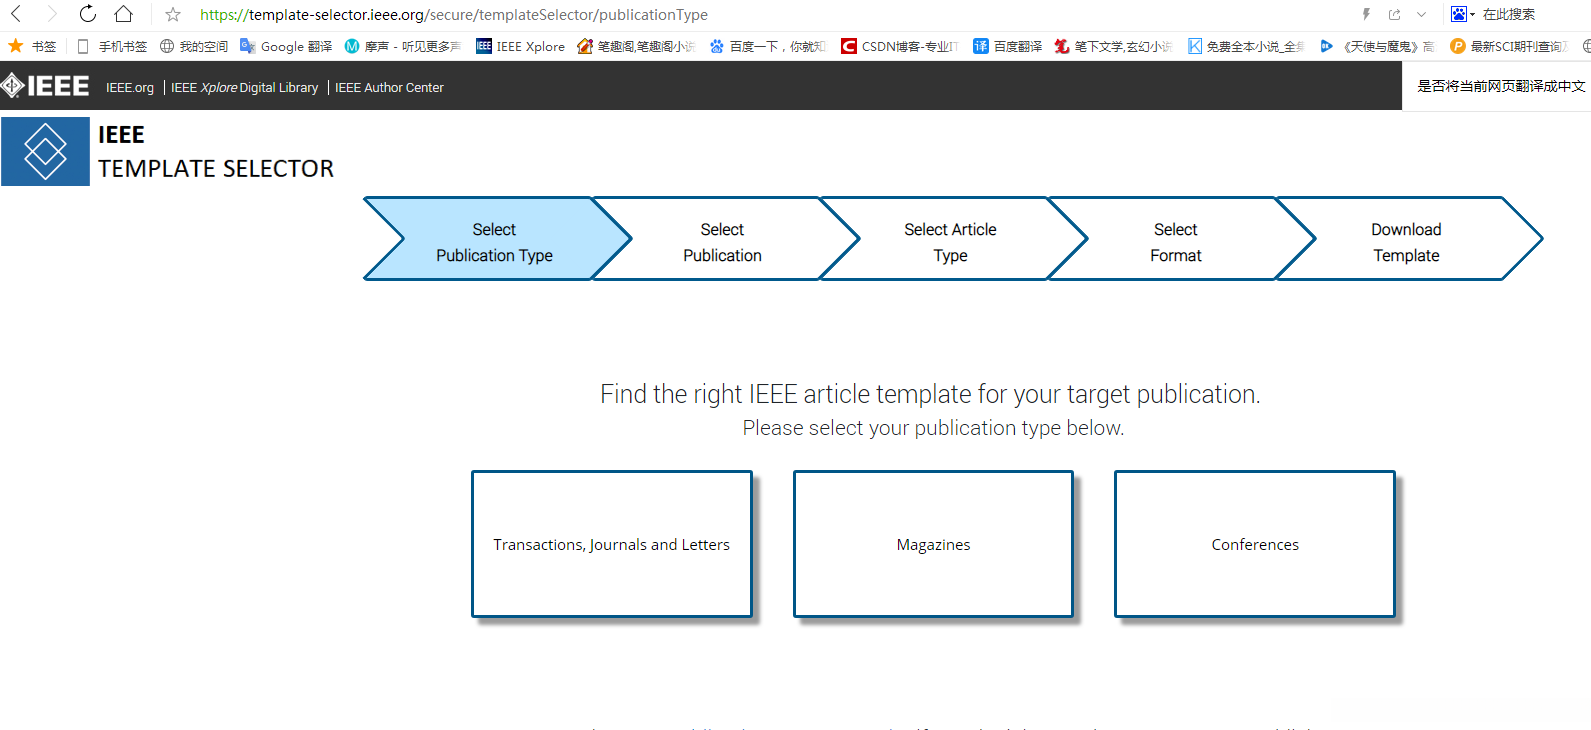The image size is (1591, 730).
Task: Bookmark this page with the star icon
Action: tap(173, 14)
